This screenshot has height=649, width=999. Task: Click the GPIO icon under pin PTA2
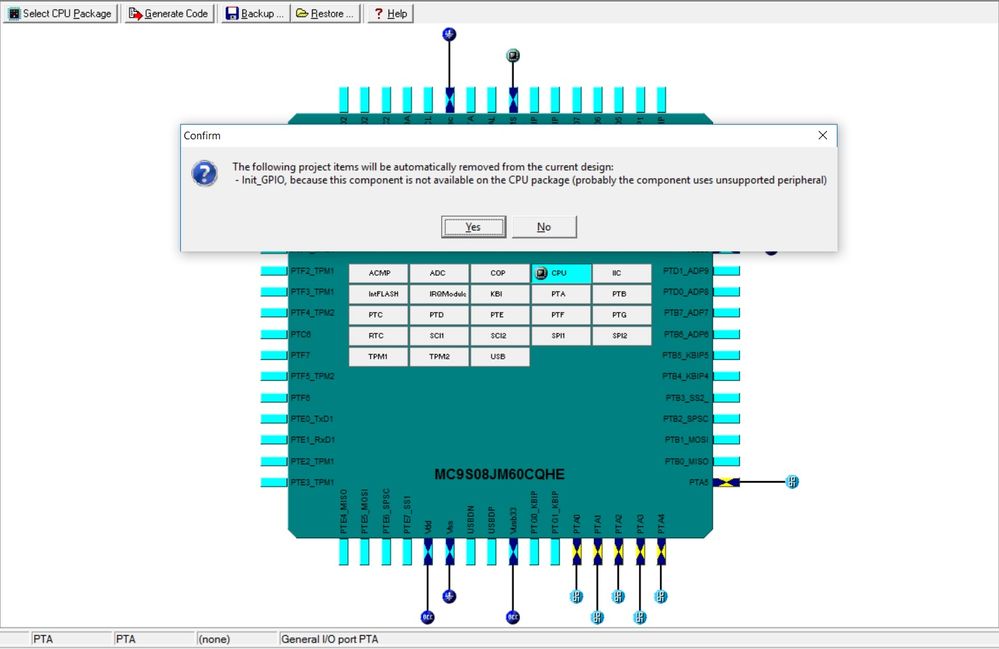[618, 597]
